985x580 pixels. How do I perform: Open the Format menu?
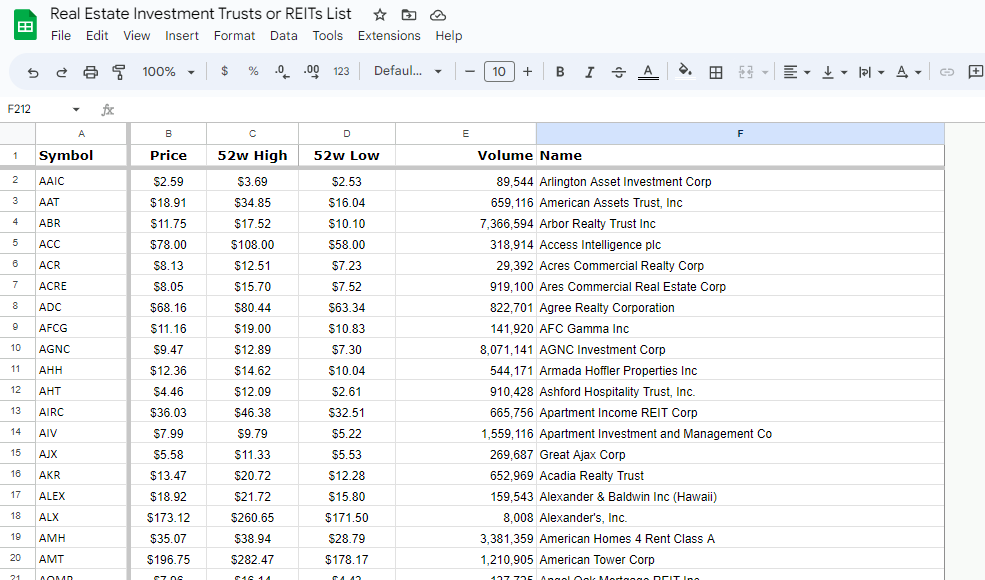click(x=234, y=36)
